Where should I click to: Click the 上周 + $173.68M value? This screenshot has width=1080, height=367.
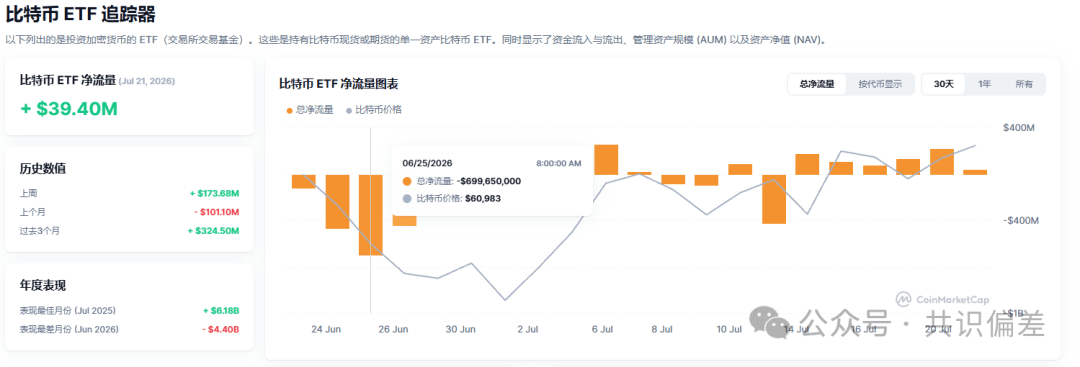pos(214,193)
